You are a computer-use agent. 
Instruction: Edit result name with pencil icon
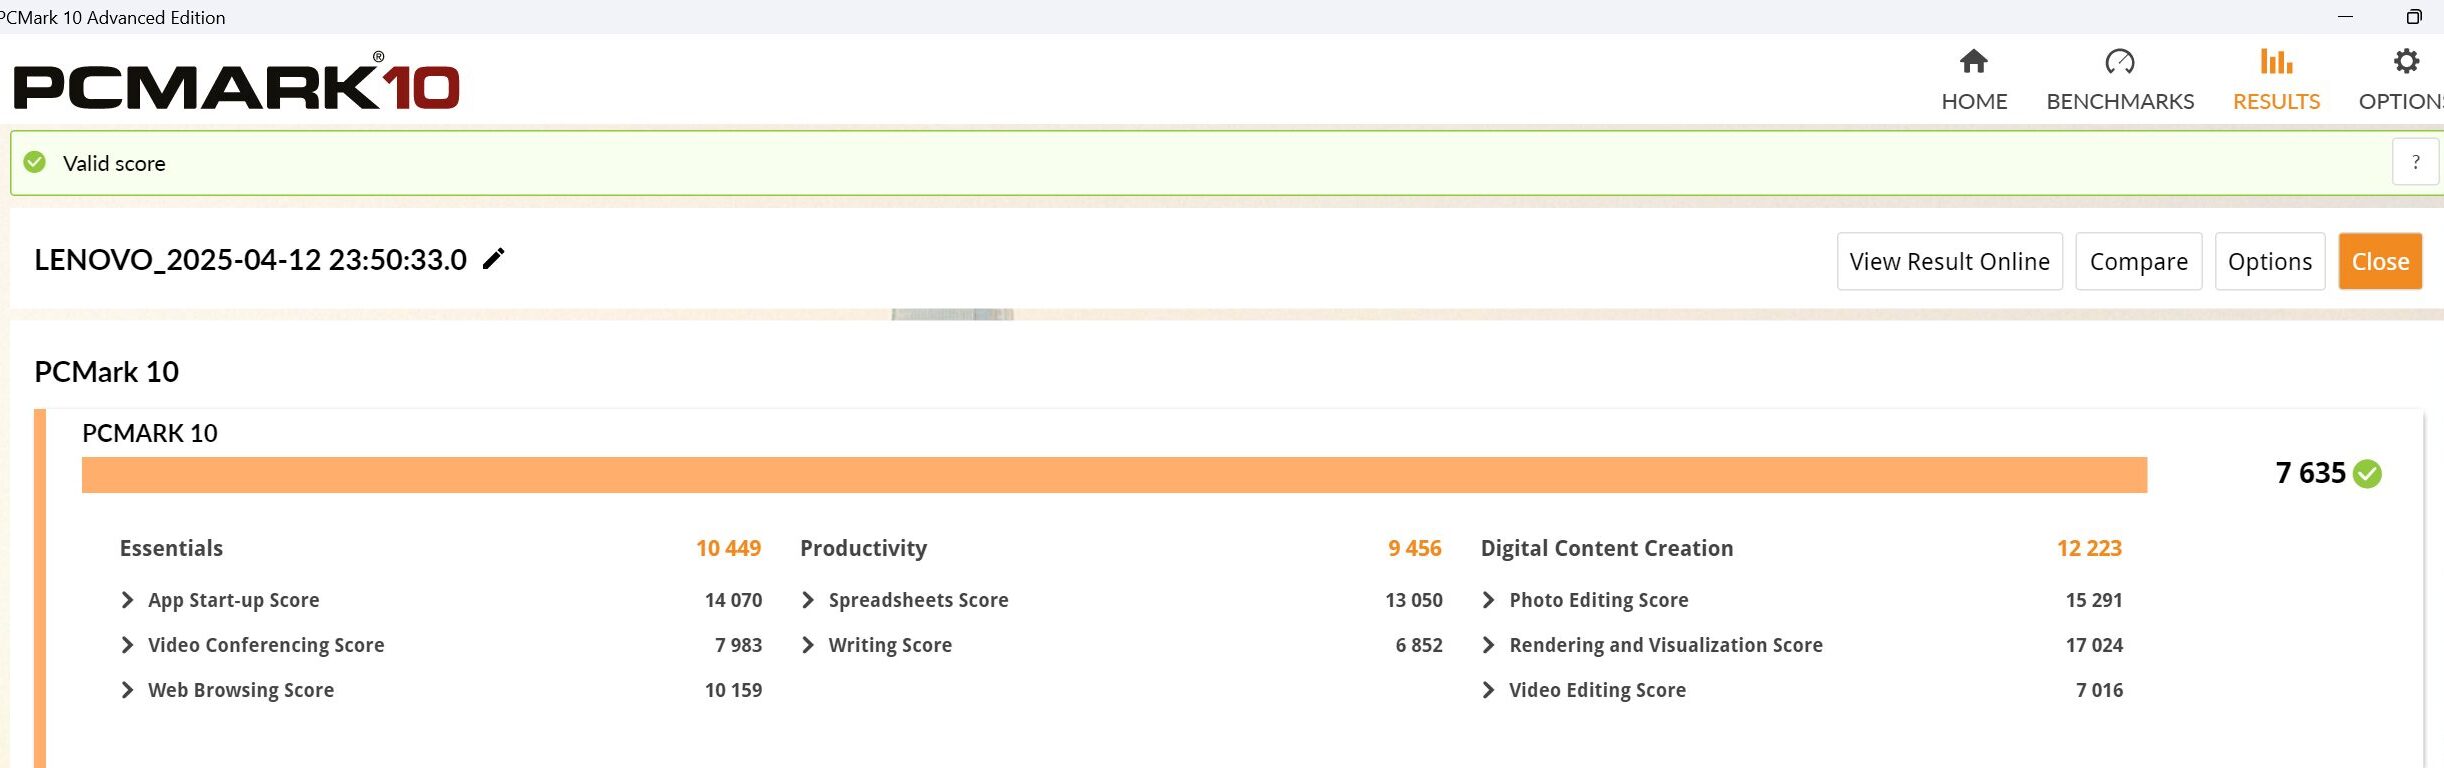point(494,259)
